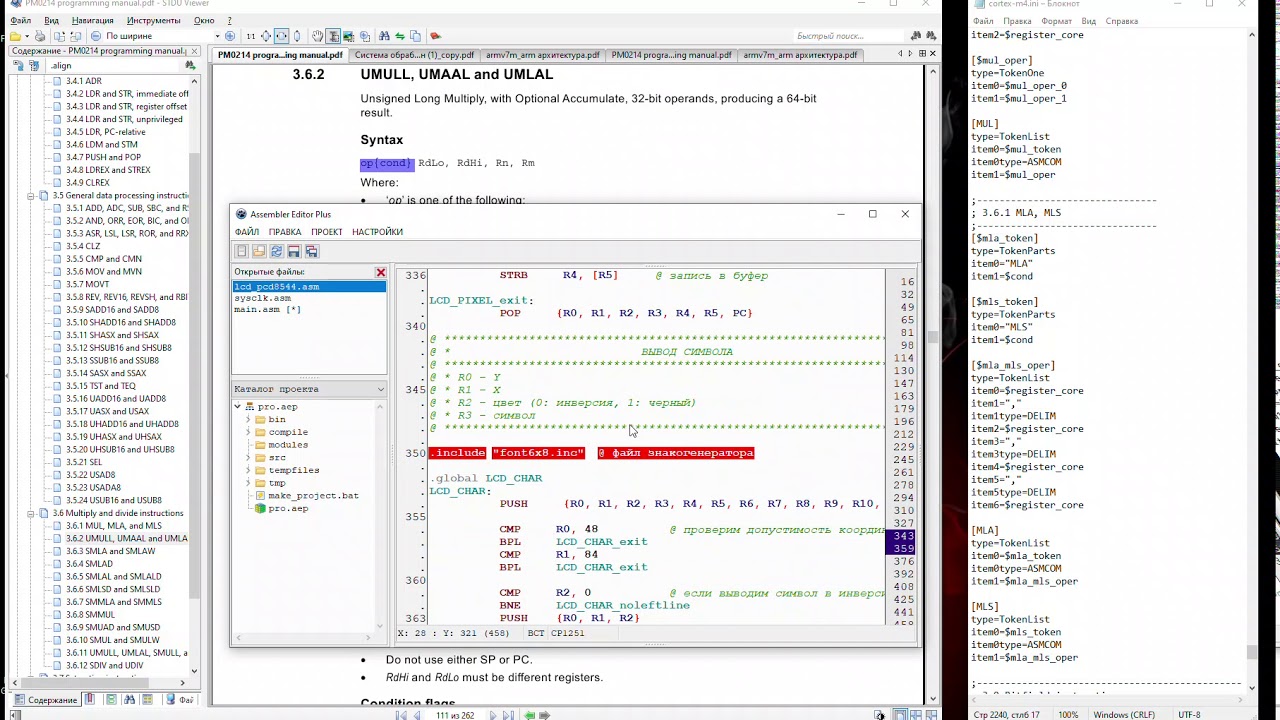
Task: Go to first page icon
Action: (401, 715)
